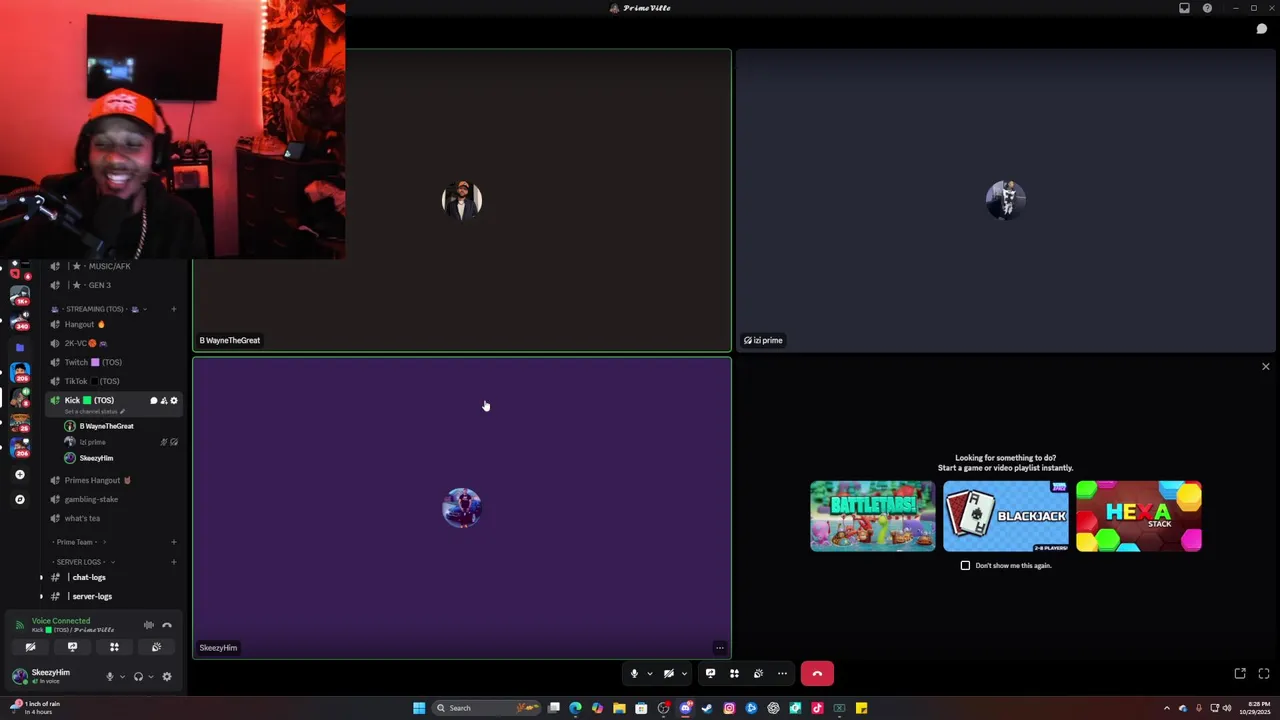Open noise suppression icon in Voice Connected panel
The width and height of the screenshot is (1280, 720).
click(x=149, y=625)
